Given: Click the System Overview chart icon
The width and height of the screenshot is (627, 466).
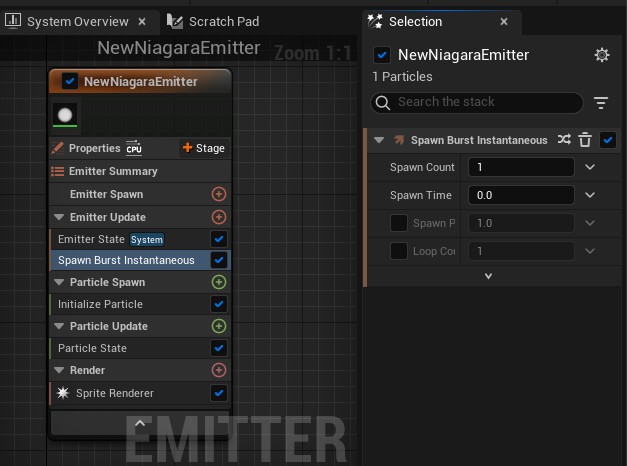Looking at the screenshot, I should click(x=13, y=21).
